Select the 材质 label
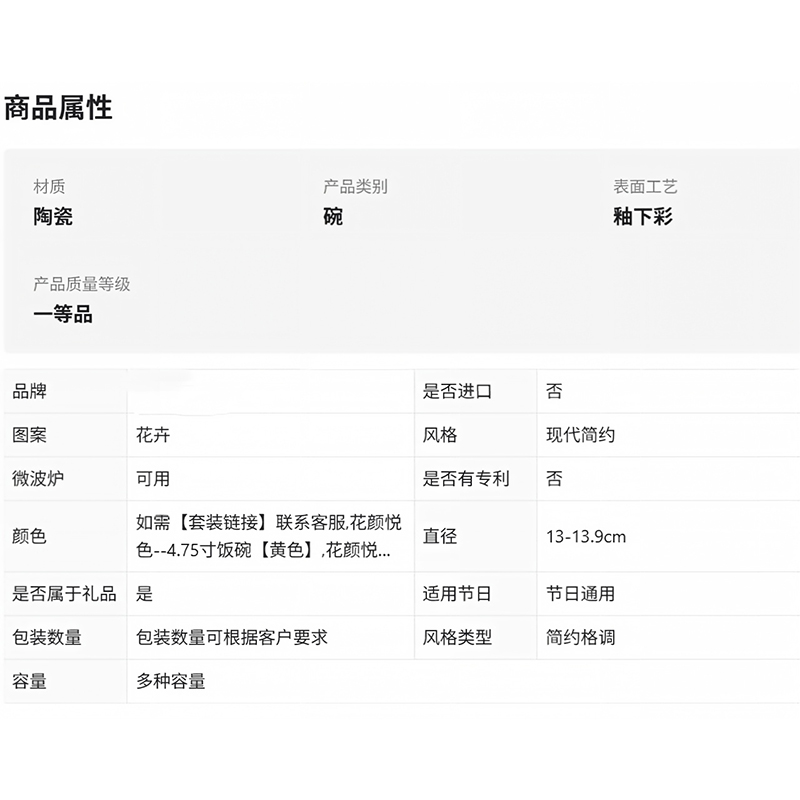This screenshot has height=800, width=800. (x=49, y=187)
